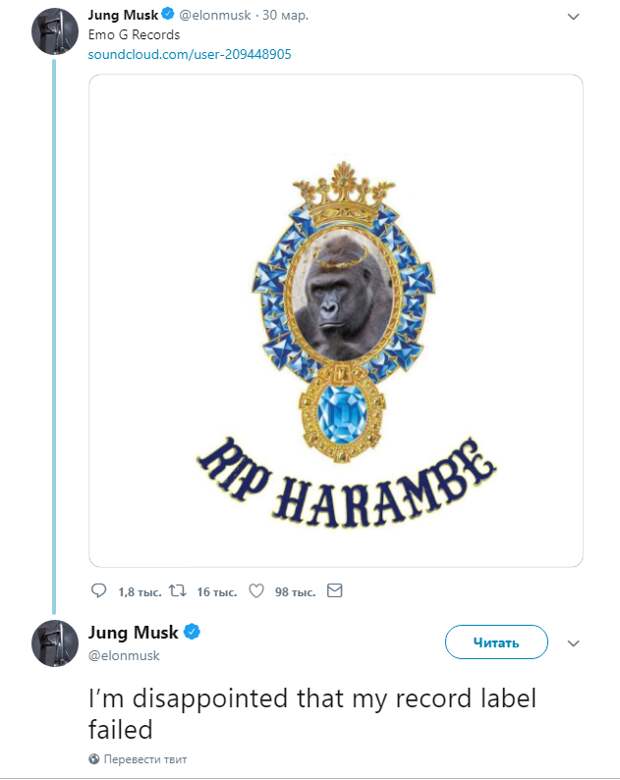Click the lower Jung Musk display name
620x780 pixels.
133,632
